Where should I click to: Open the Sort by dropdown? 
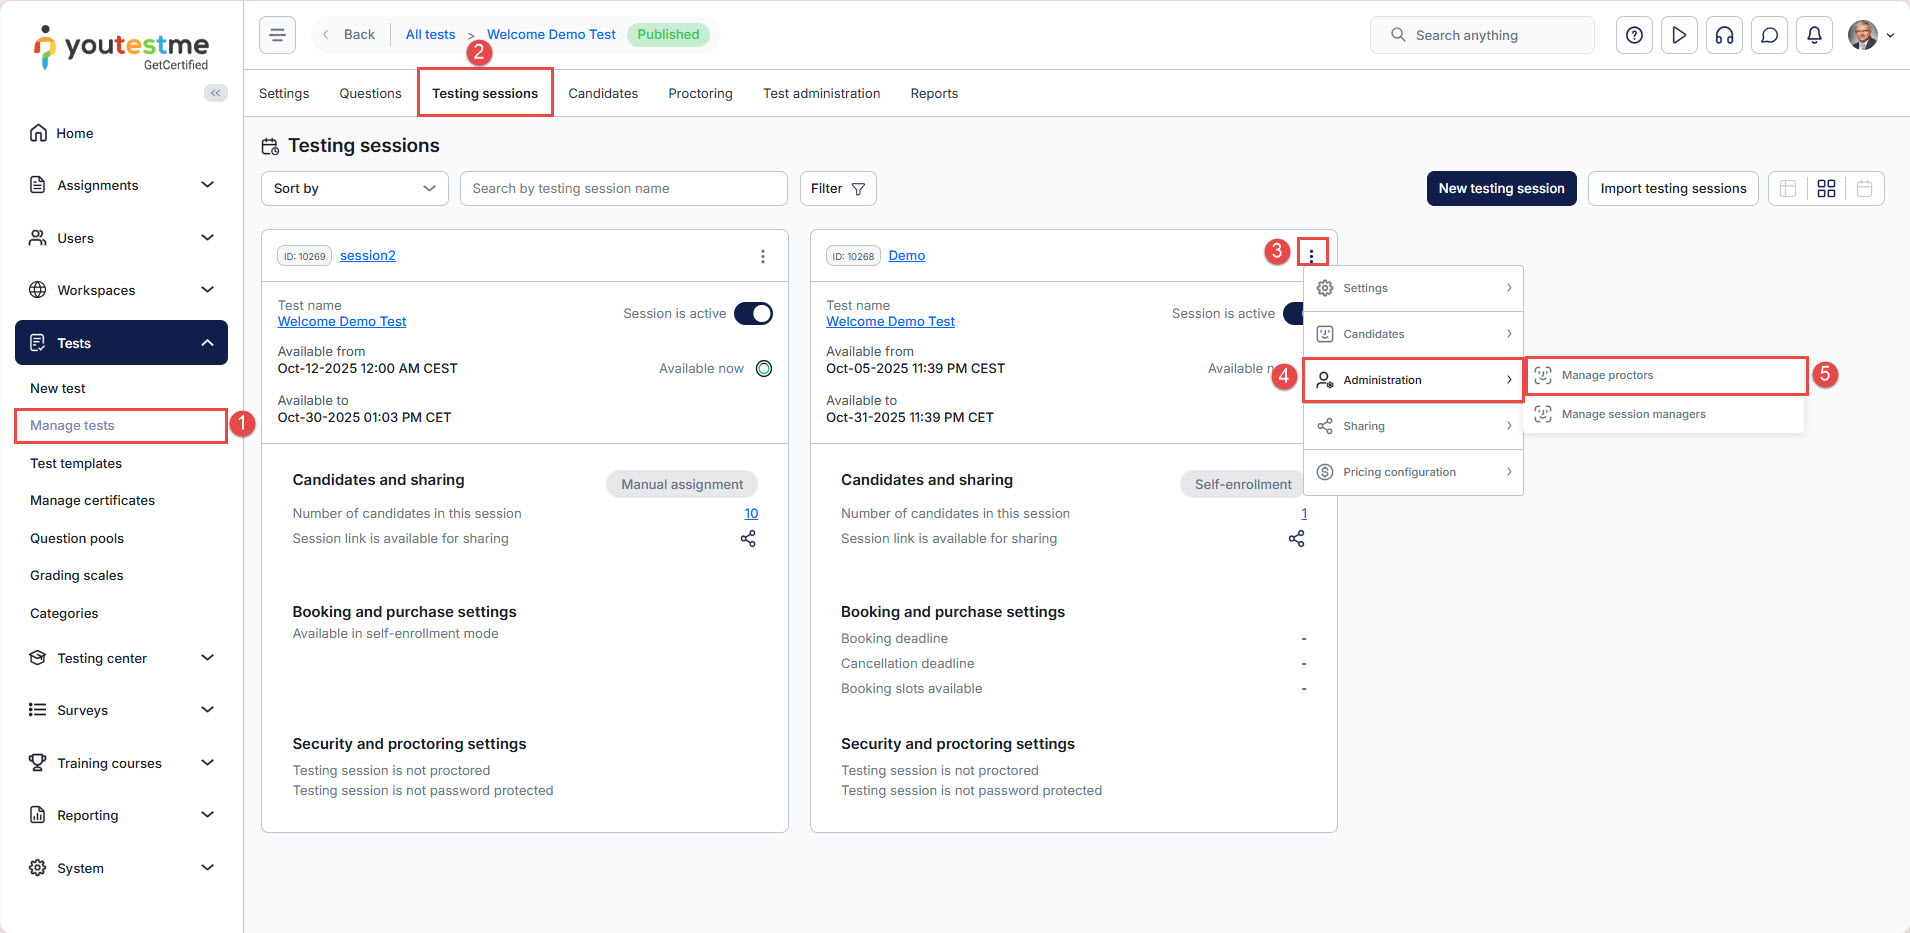pos(354,189)
